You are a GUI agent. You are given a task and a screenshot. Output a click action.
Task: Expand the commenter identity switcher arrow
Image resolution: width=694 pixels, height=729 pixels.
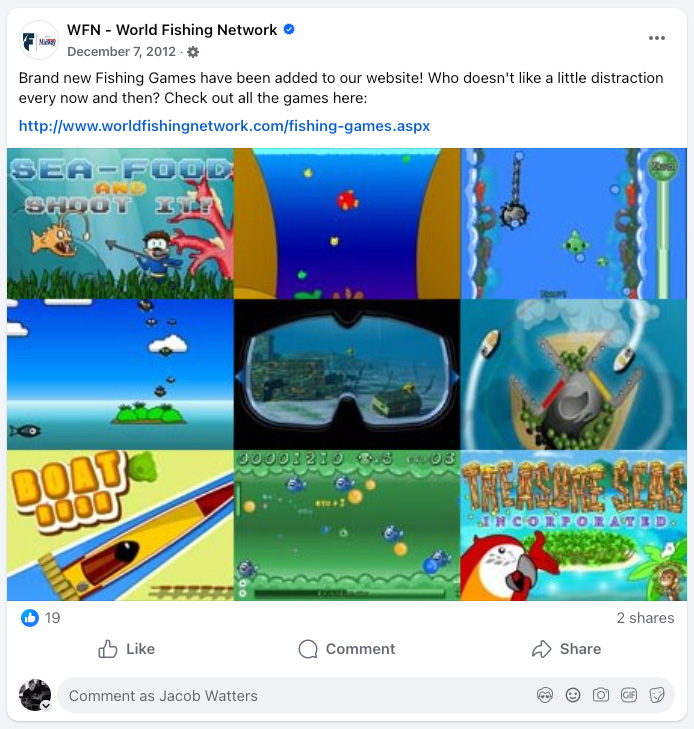pyautogui.click(x=46, y=706)
